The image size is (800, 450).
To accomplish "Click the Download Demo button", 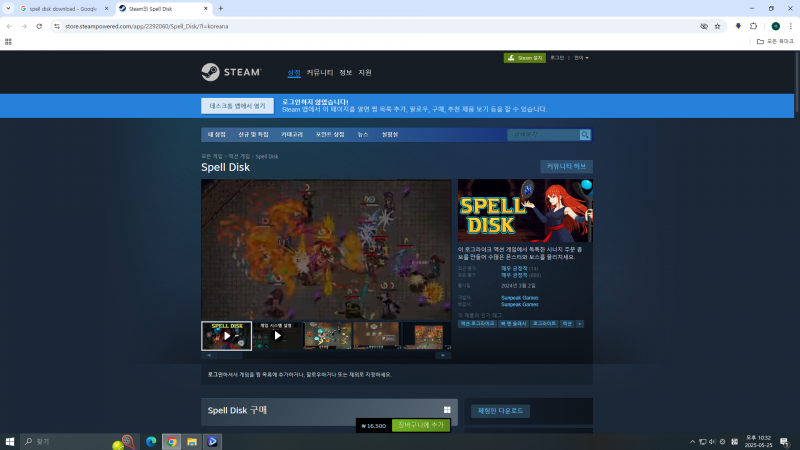I will (500, 411).
